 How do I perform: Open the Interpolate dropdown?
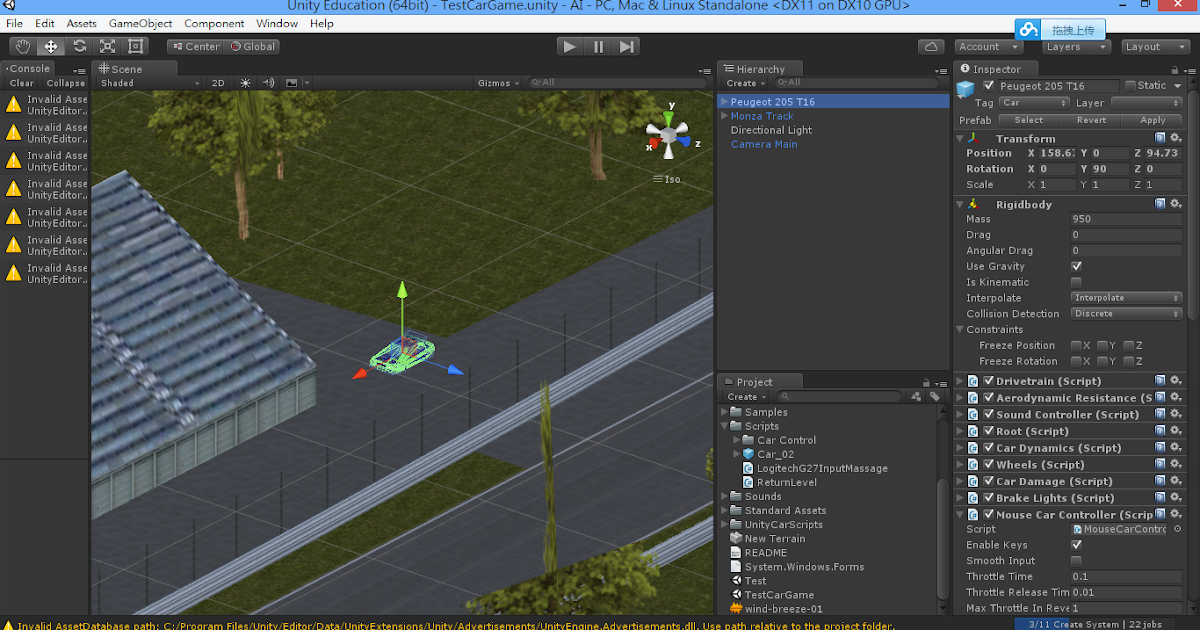click(x=1126, y=297)
